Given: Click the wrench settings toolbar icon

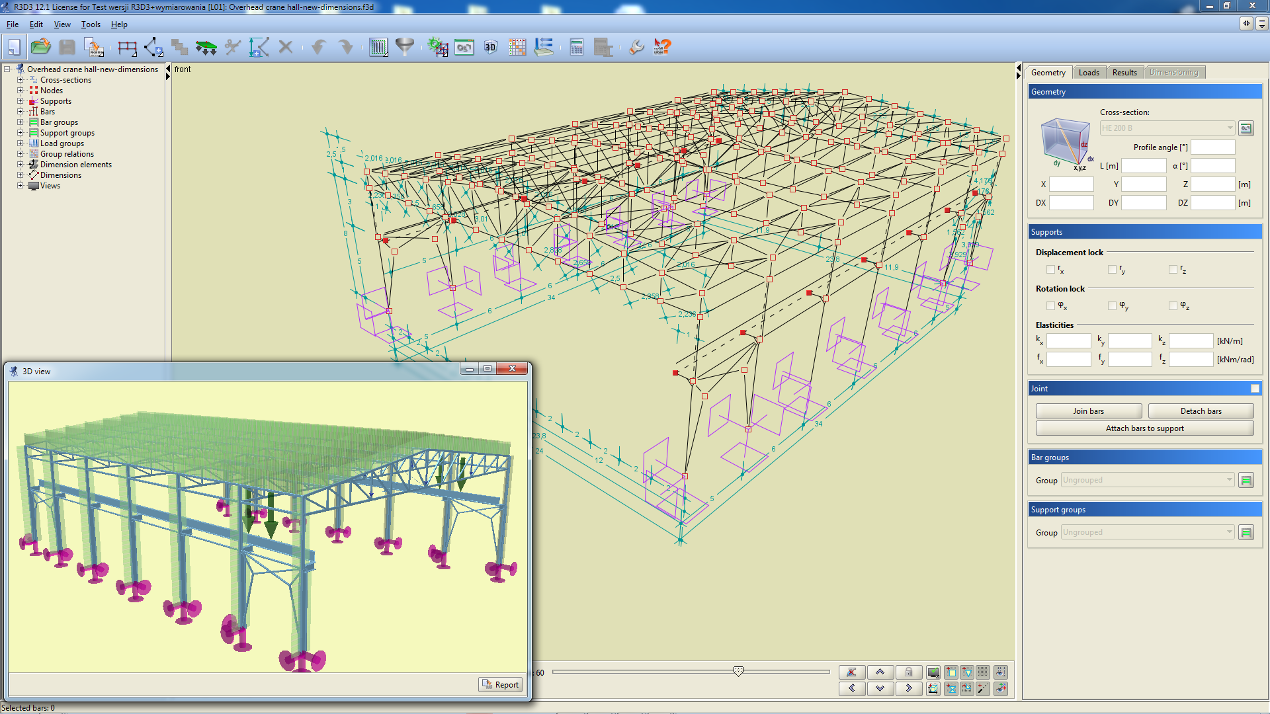Looking at the screenshot, I should coord(637,46).
